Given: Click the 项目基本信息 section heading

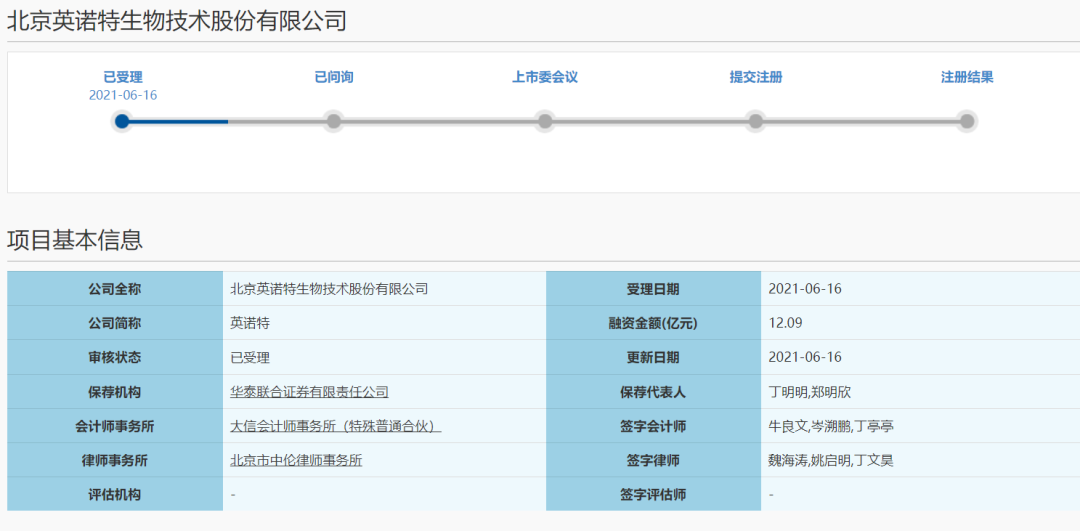Looking at the screenshot, I should click(75, 240).
